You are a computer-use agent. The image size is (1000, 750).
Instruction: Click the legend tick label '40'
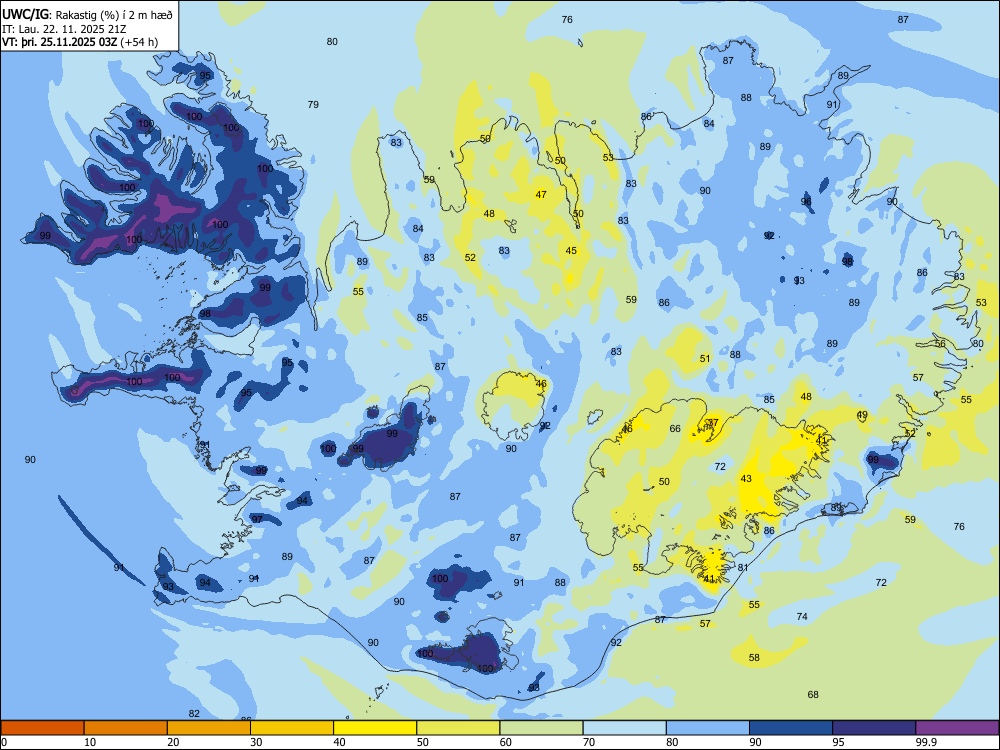click(x=339, y=742)
